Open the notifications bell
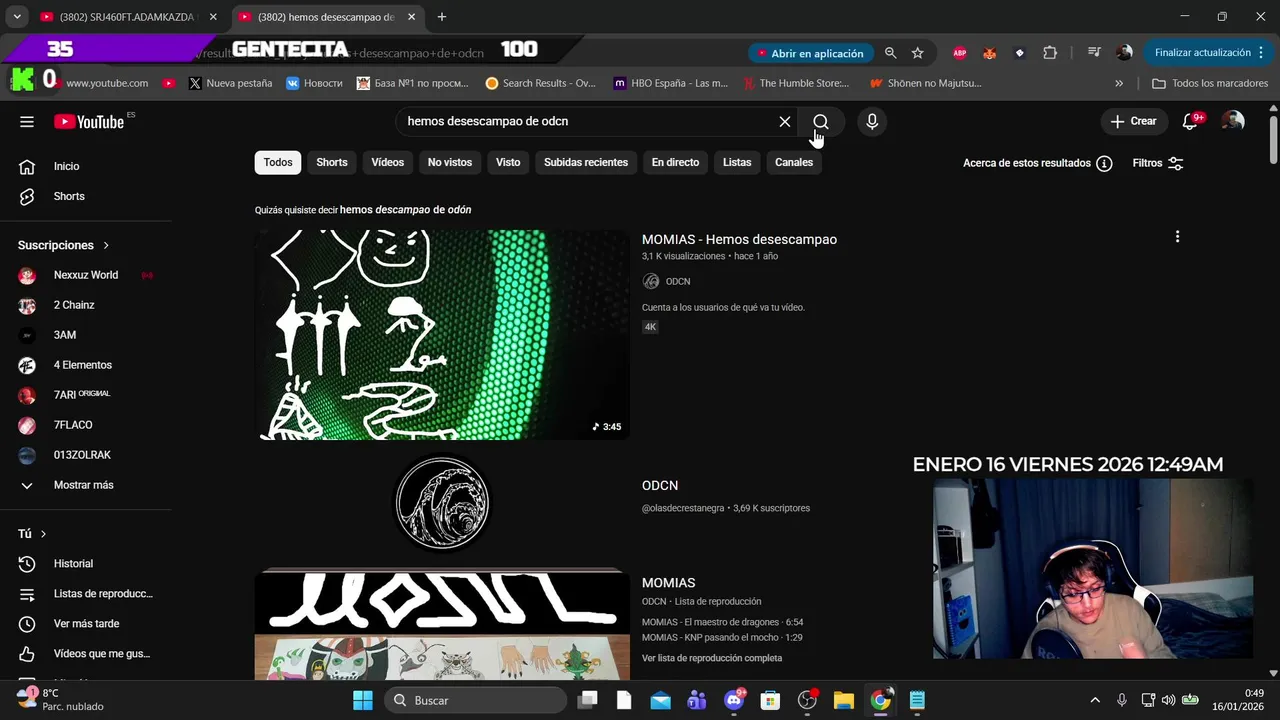This screenshot has height=720, width=1280. (x=1190, y=121)
